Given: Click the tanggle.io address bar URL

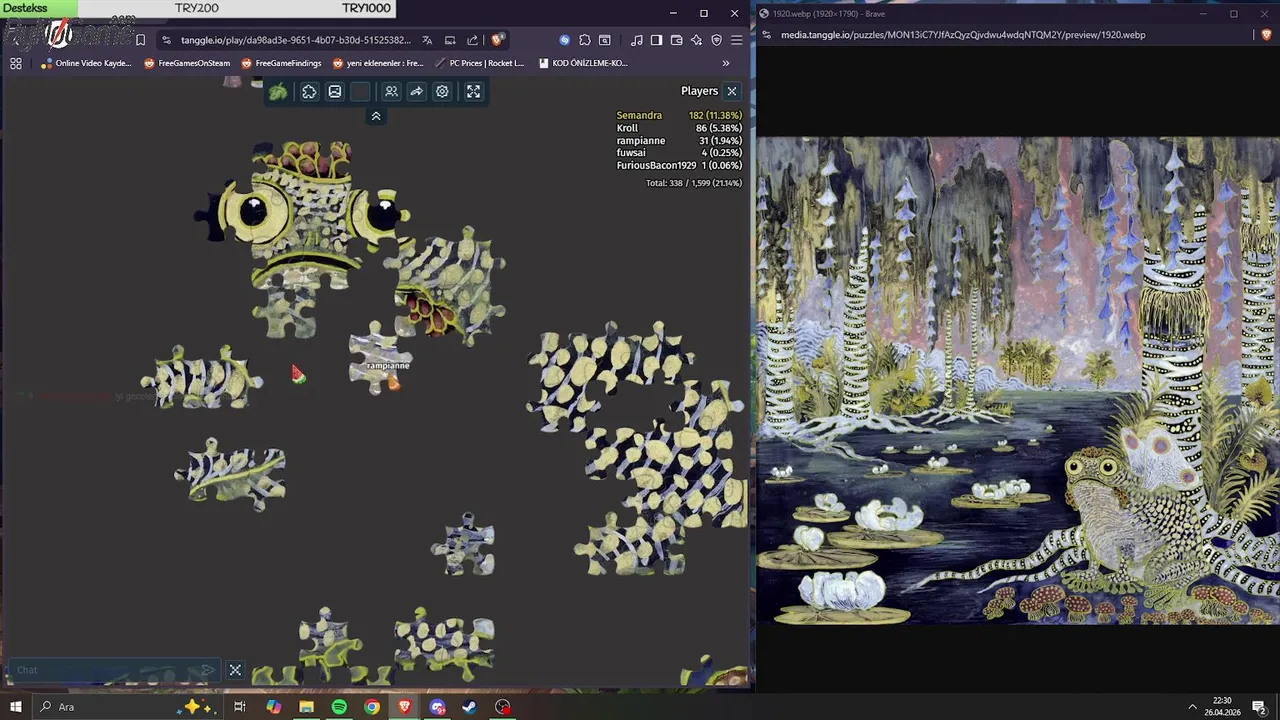Looking at the screenshot, I should tap(295, 40).
